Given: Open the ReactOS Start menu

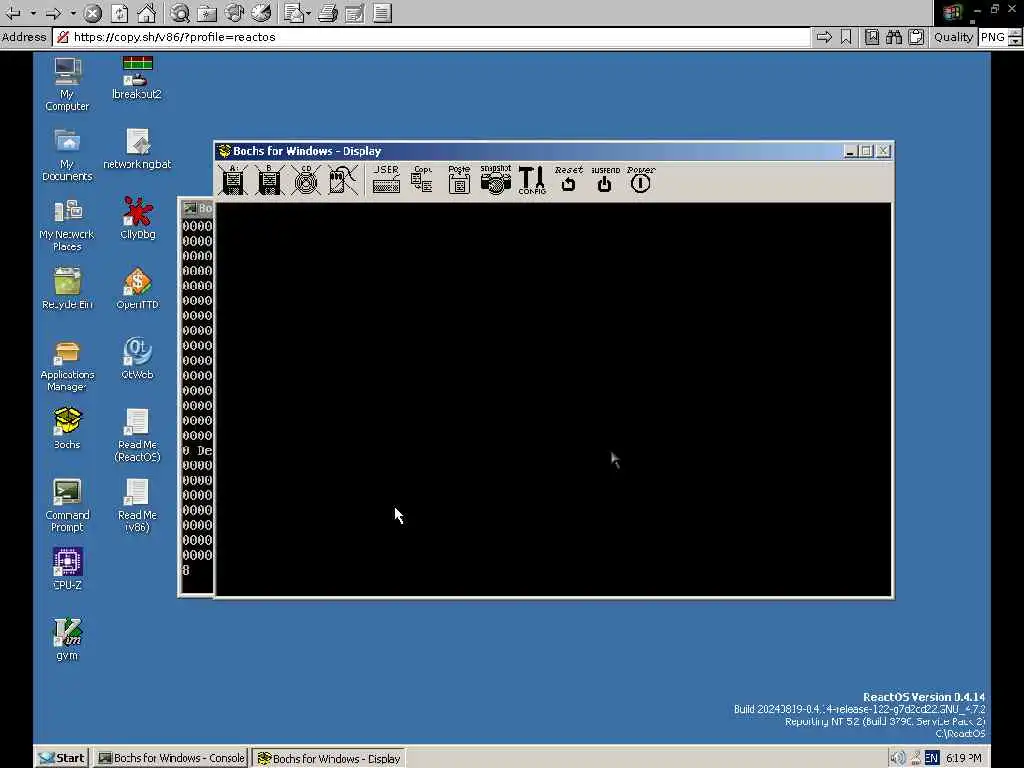Looking at the screenshot, I should pos(61,758).
